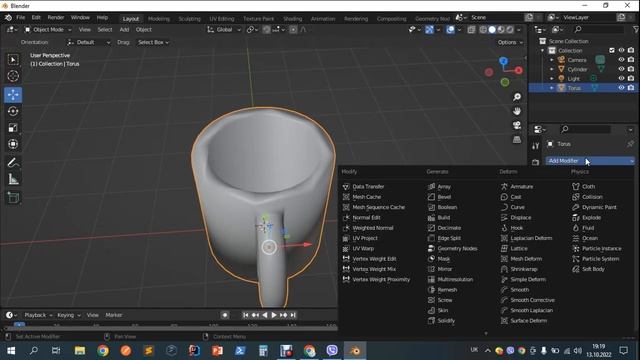This screenshot has height=360, width=640.
Task: Click the outliner search field
Action: (x=598, y=29)
